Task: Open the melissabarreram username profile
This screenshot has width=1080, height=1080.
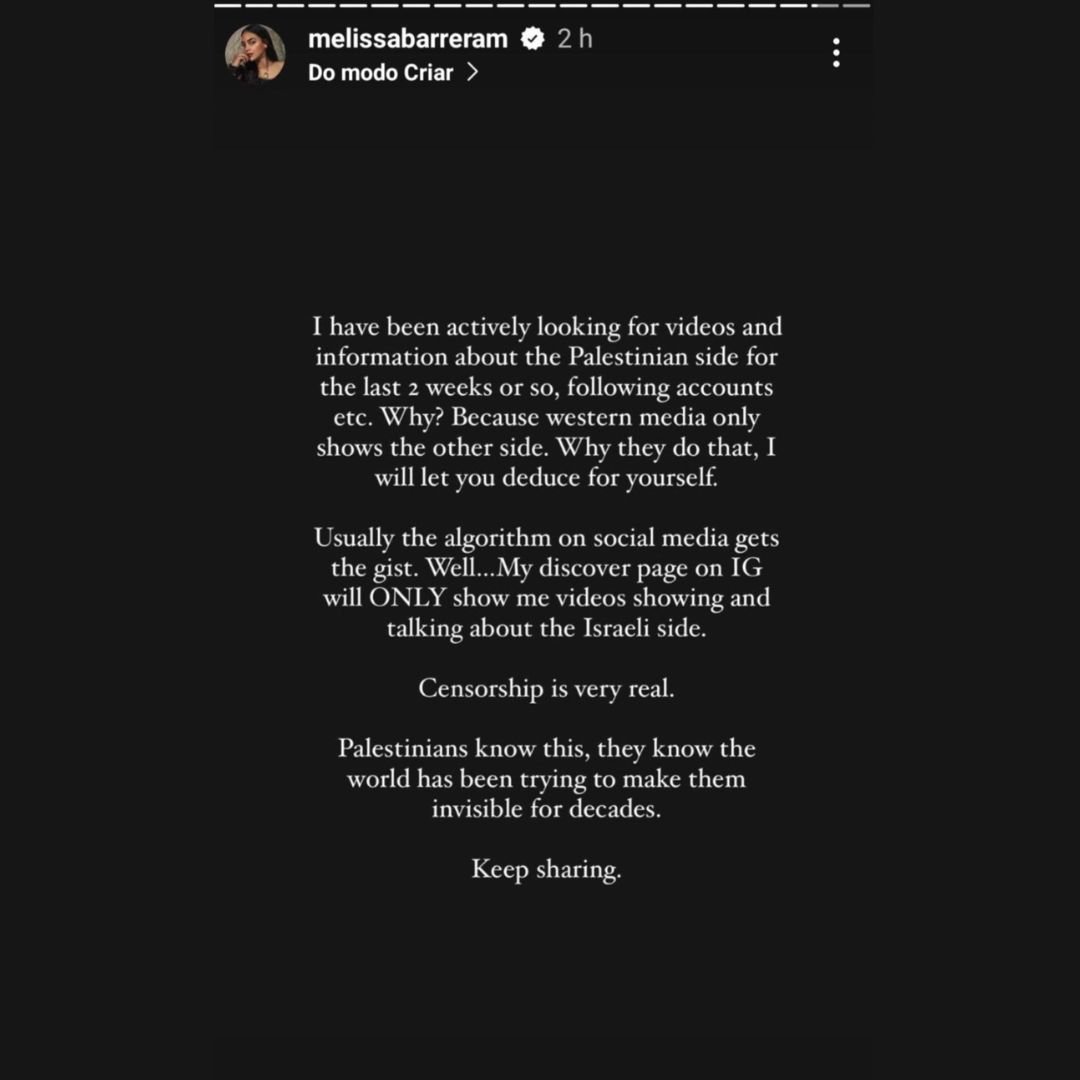Action: 408,39
